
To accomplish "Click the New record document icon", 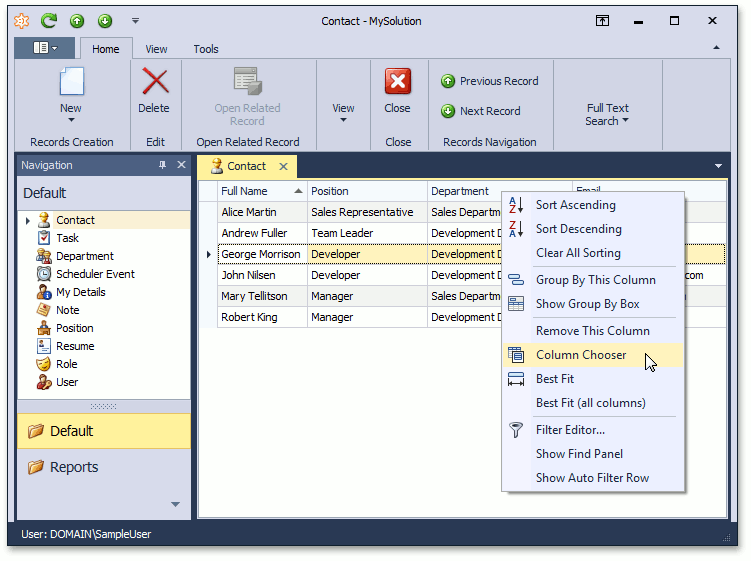I will [x=71, y=81].
